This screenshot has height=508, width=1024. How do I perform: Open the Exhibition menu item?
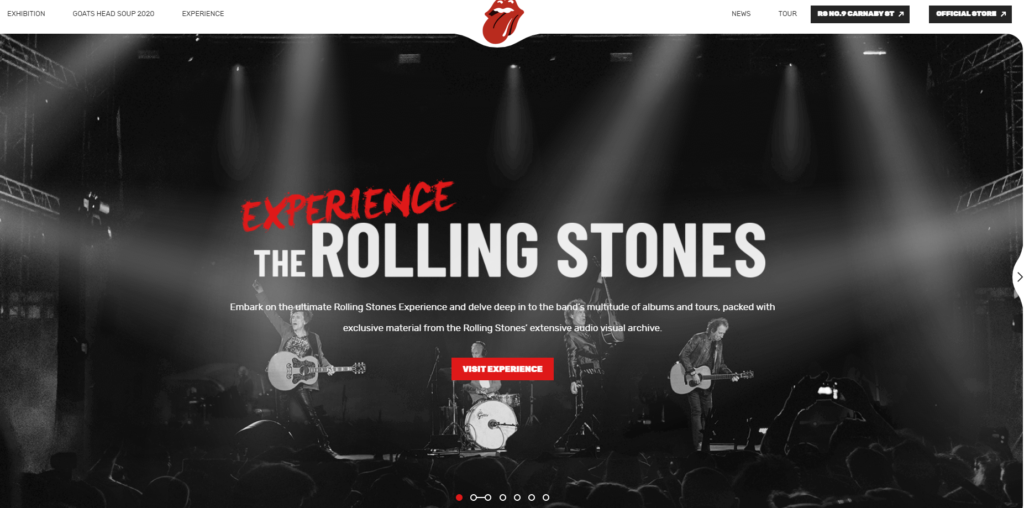(26, 14)
